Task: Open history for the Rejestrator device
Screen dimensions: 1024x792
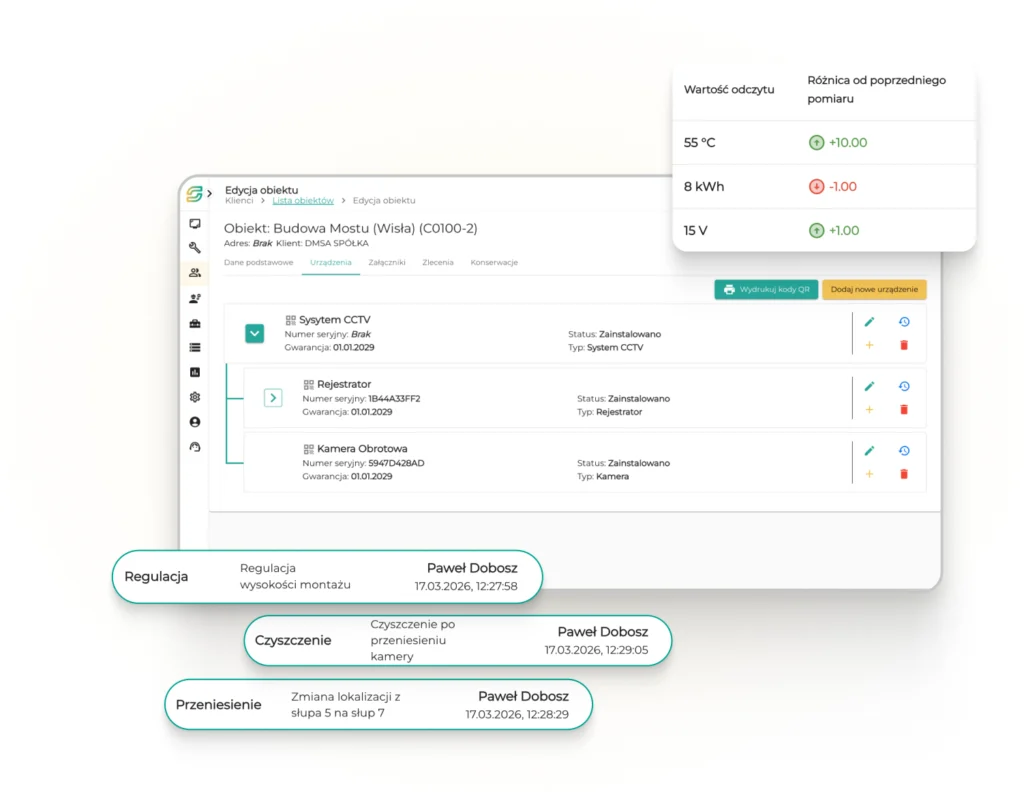Action: pyautogui.click(x=904, y=386)
